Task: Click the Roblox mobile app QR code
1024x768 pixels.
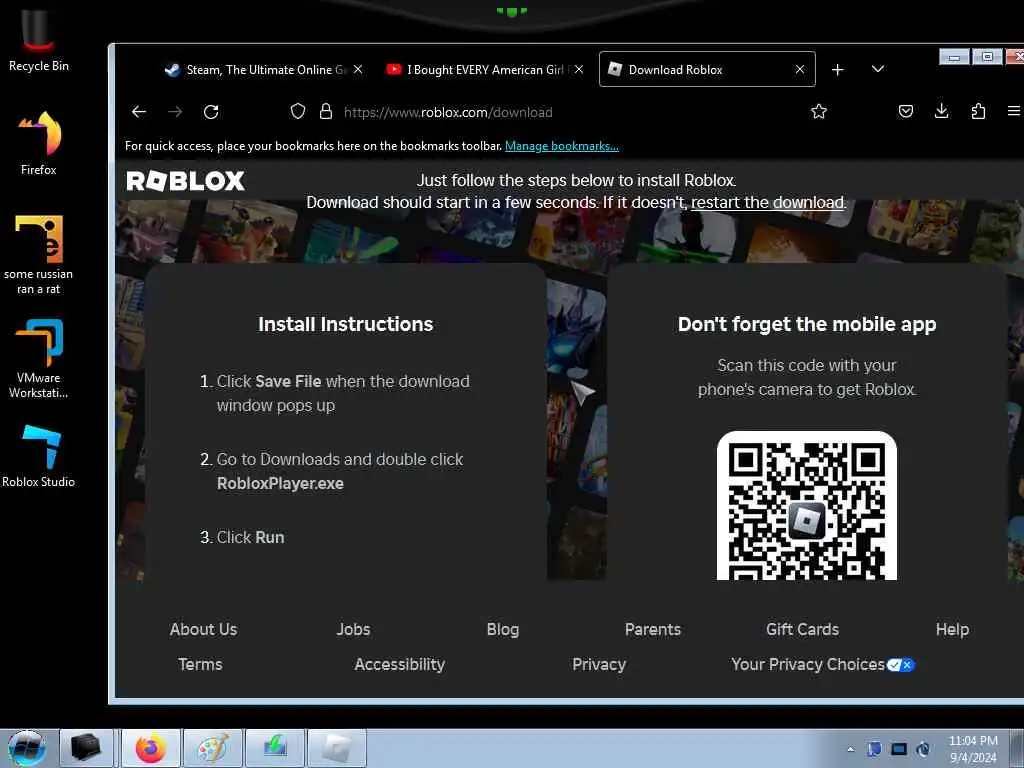Action: [807, 505]
